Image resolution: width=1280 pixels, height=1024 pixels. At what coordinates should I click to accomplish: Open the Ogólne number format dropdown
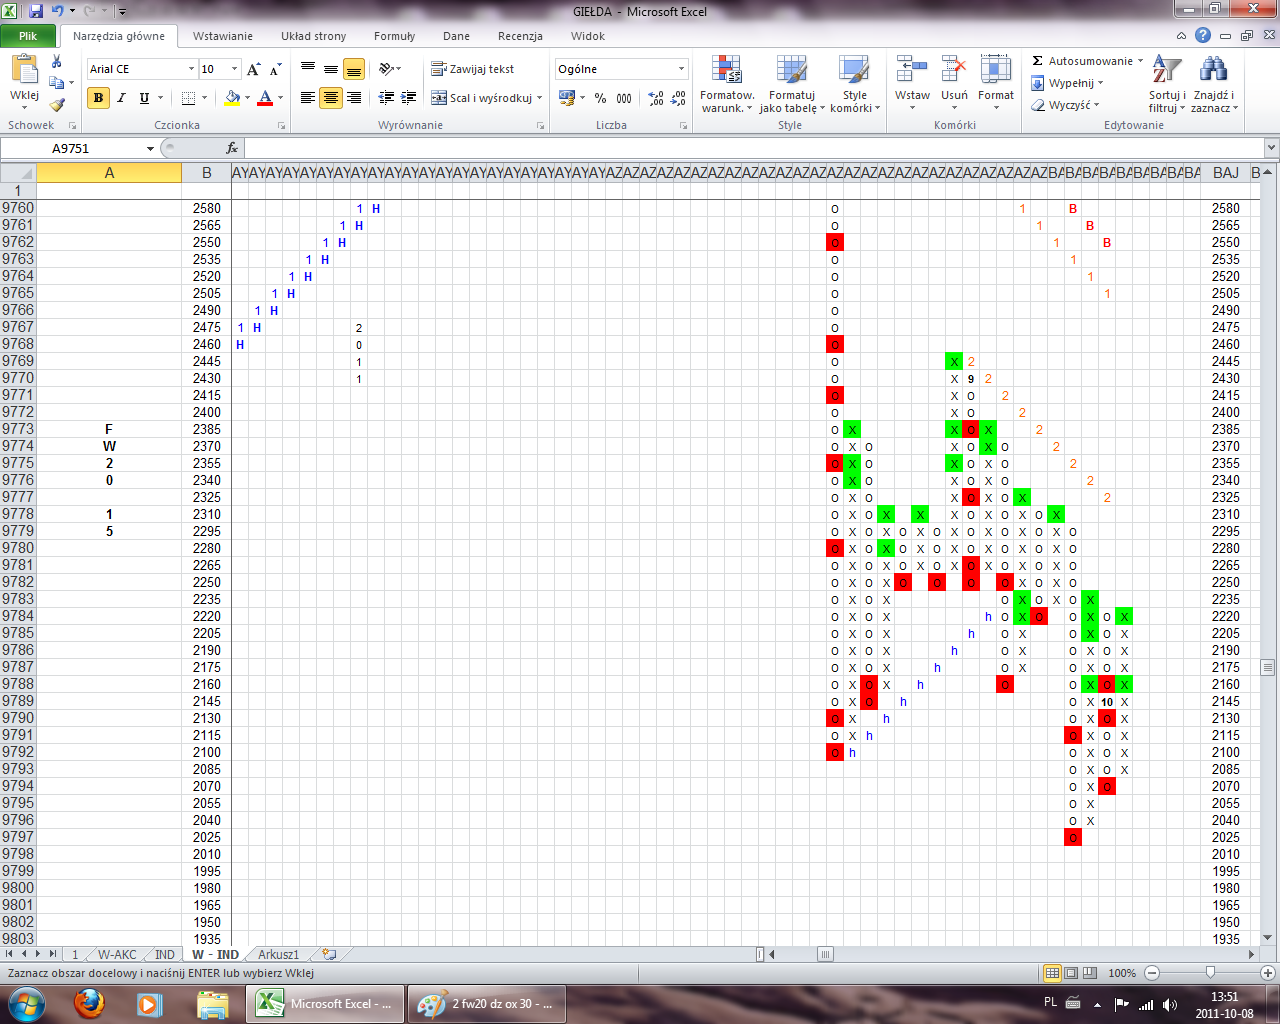point(681,69)
